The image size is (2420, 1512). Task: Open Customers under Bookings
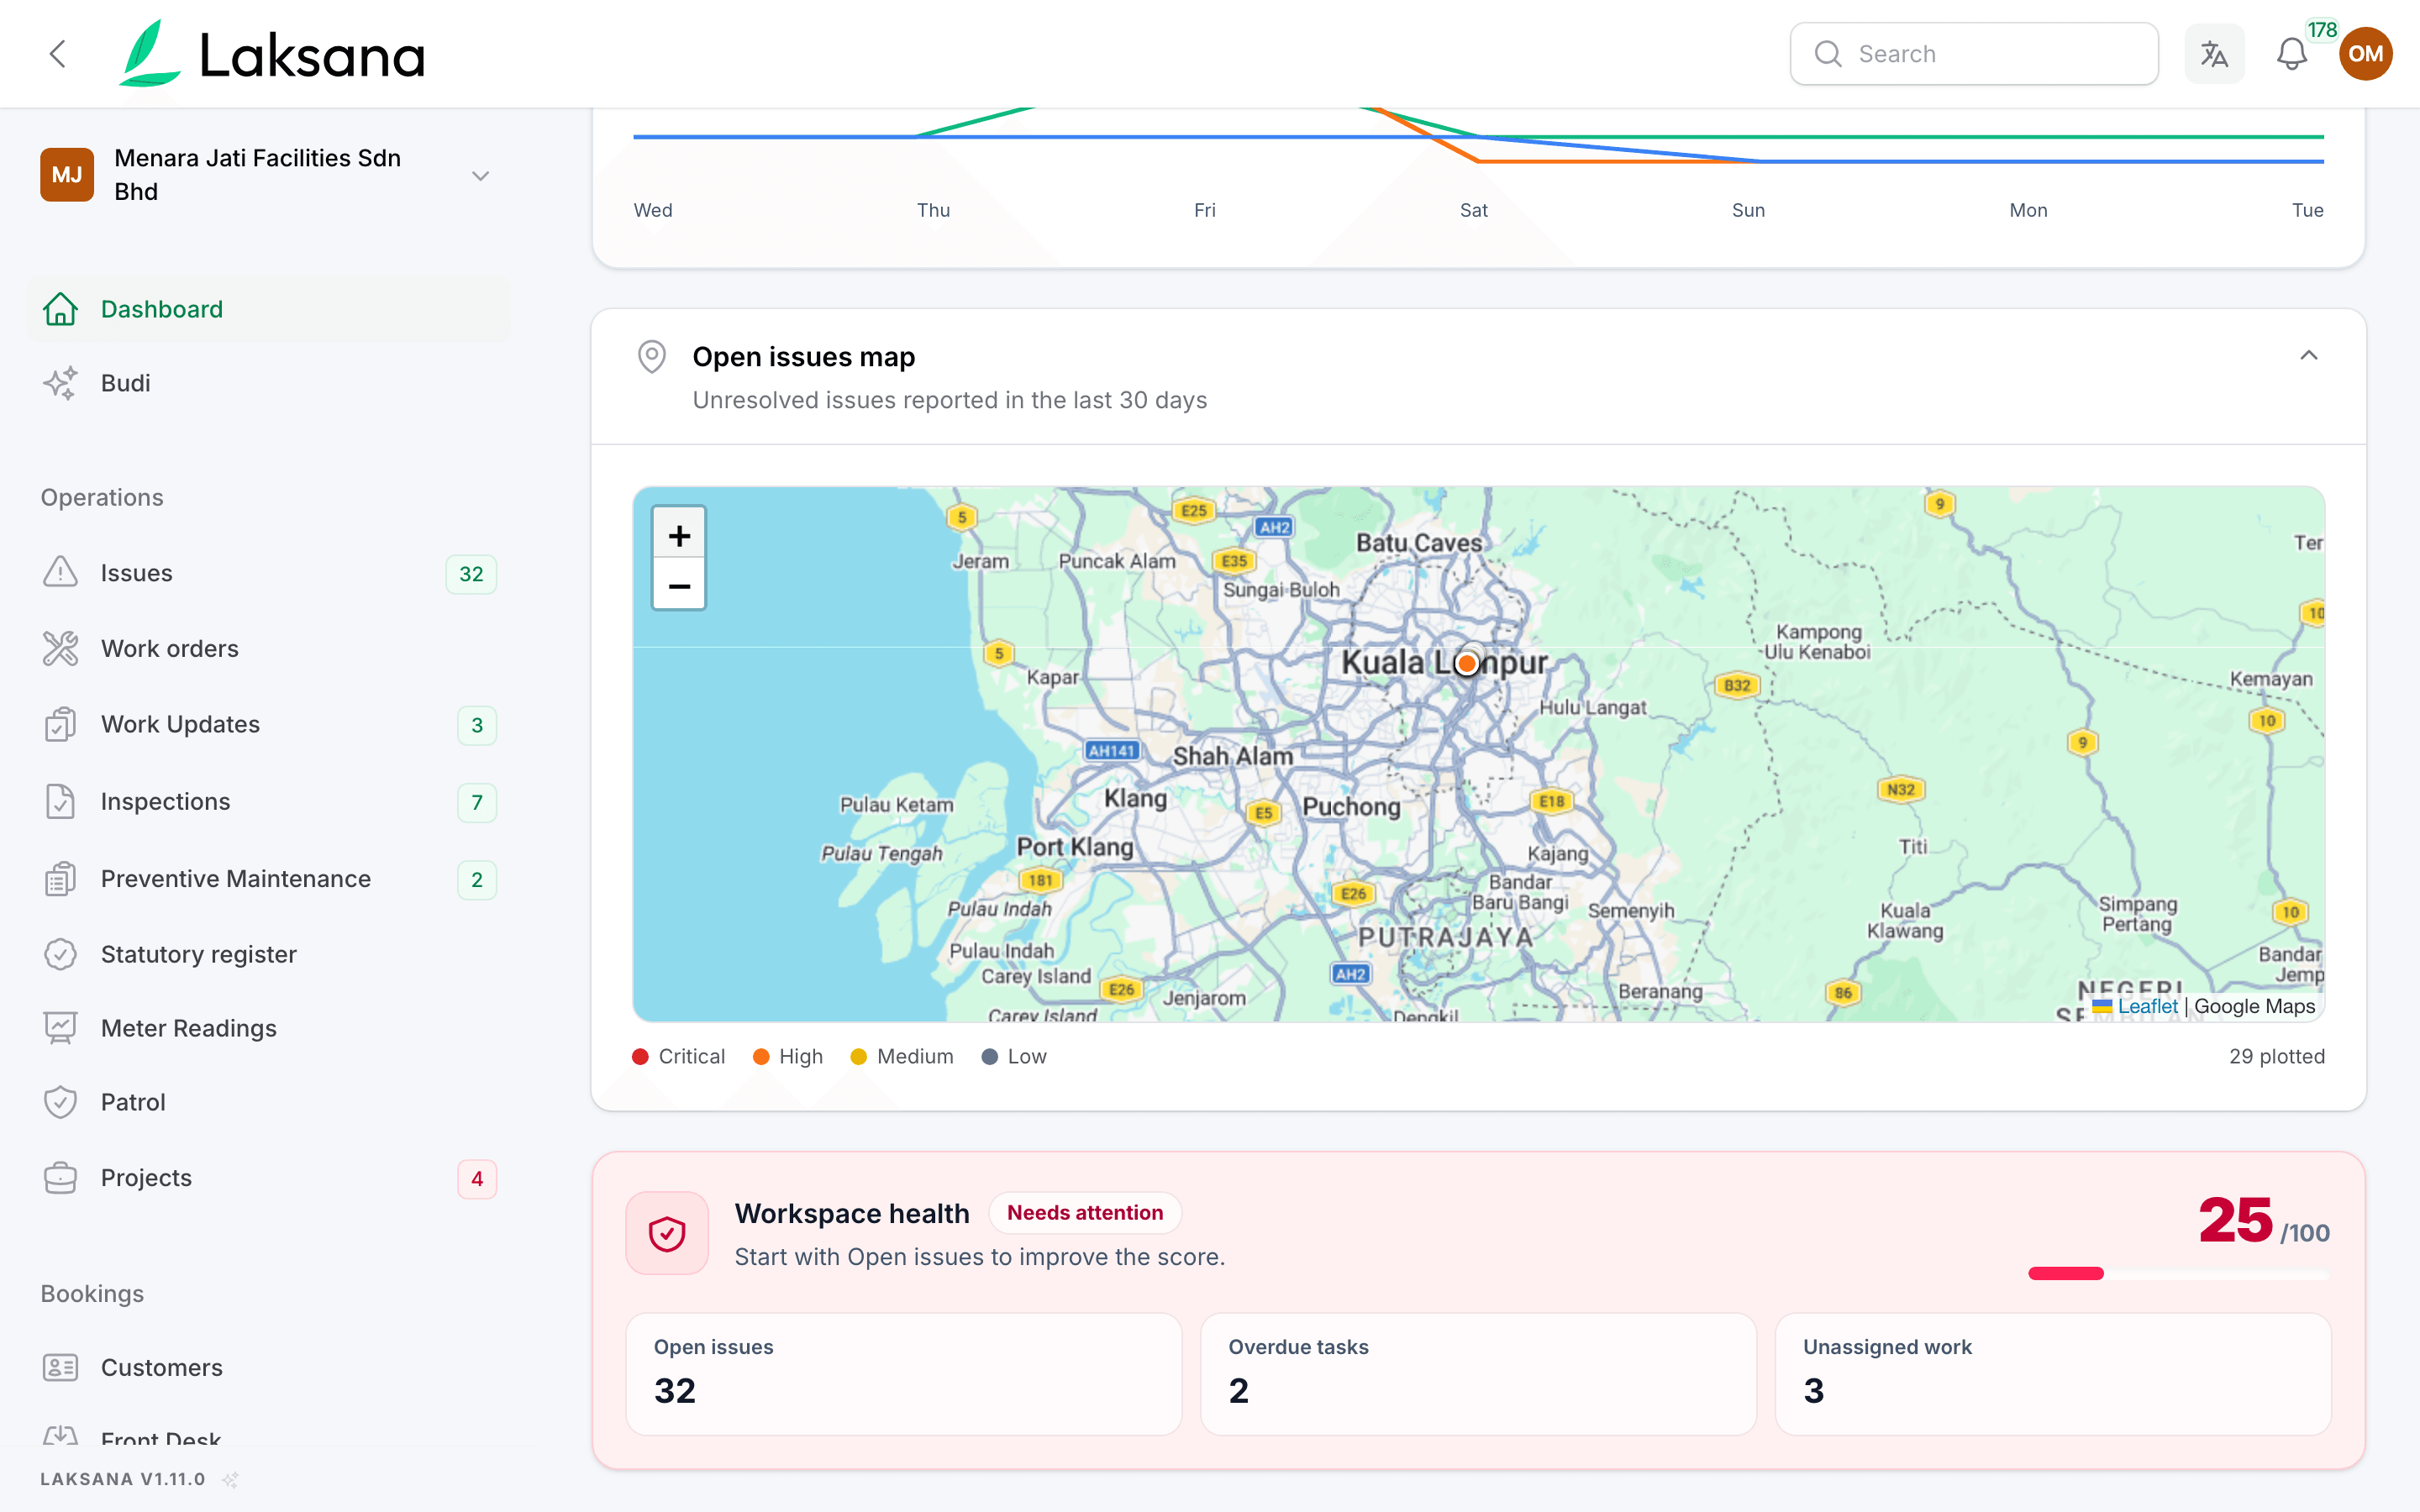click(269, 1367)
